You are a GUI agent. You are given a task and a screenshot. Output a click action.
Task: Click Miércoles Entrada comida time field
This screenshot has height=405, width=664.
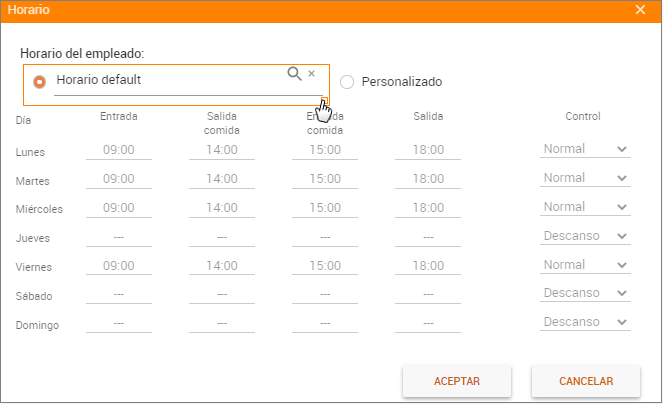pos(325,208)
